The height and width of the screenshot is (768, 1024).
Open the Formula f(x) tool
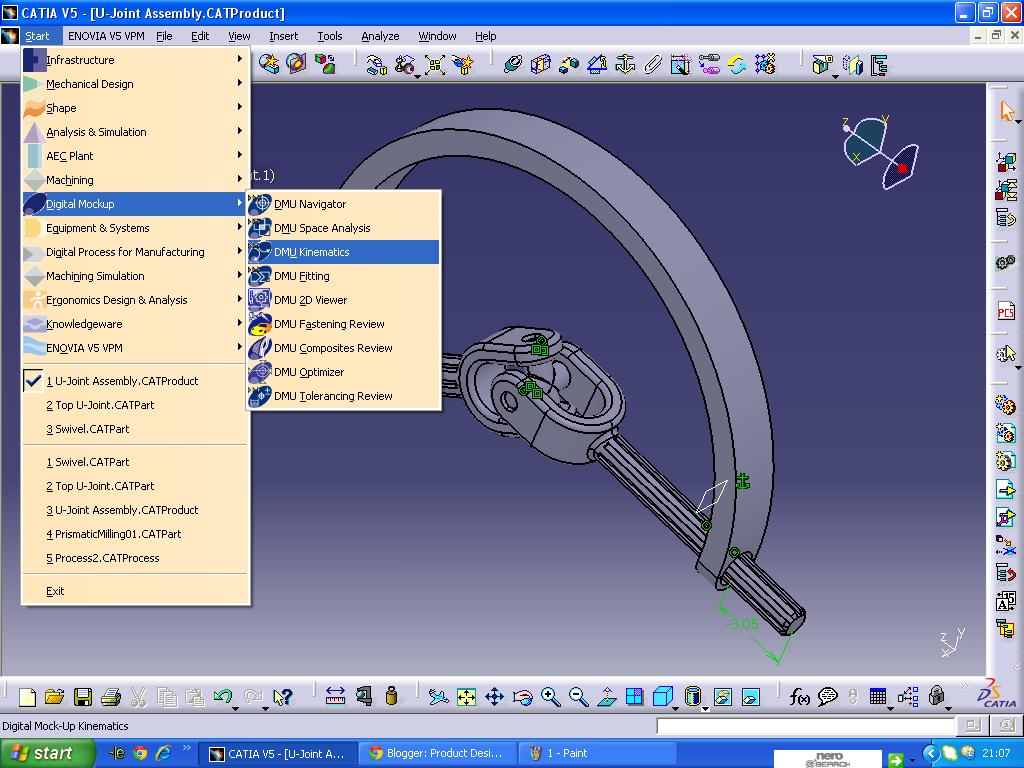[799, 695]
